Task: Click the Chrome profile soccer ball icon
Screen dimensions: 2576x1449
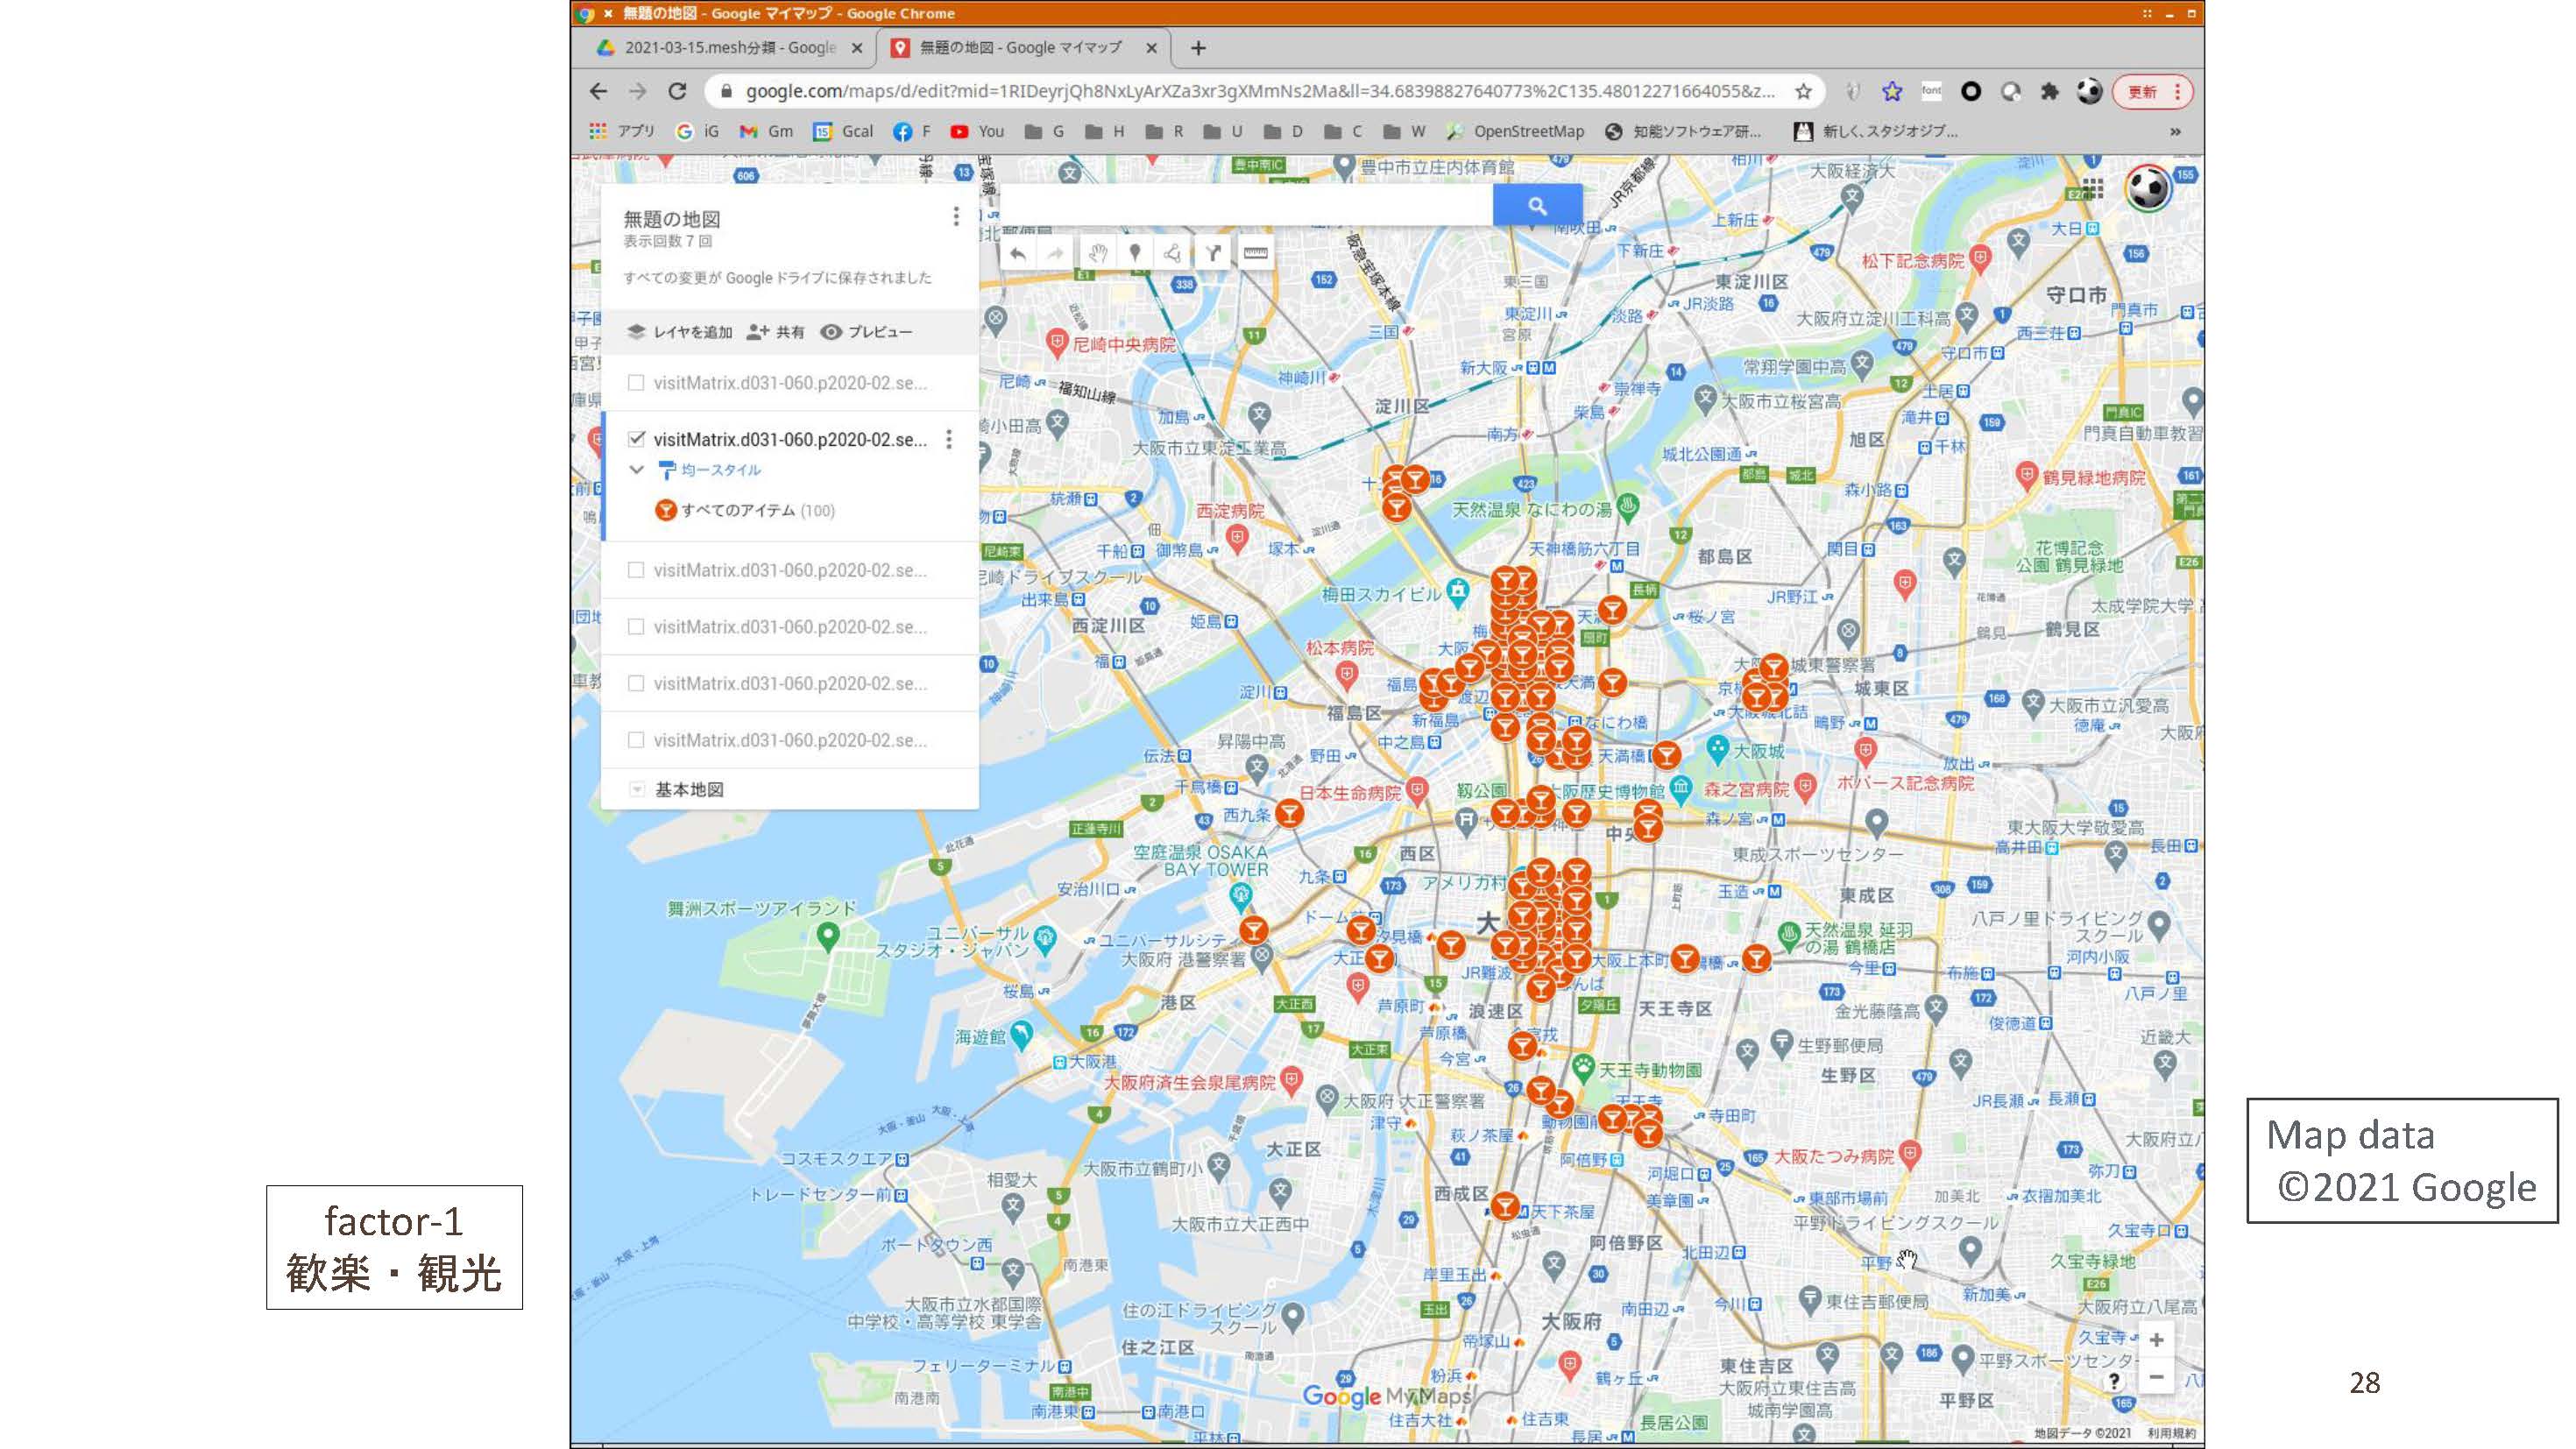Action: (2089, 91)
